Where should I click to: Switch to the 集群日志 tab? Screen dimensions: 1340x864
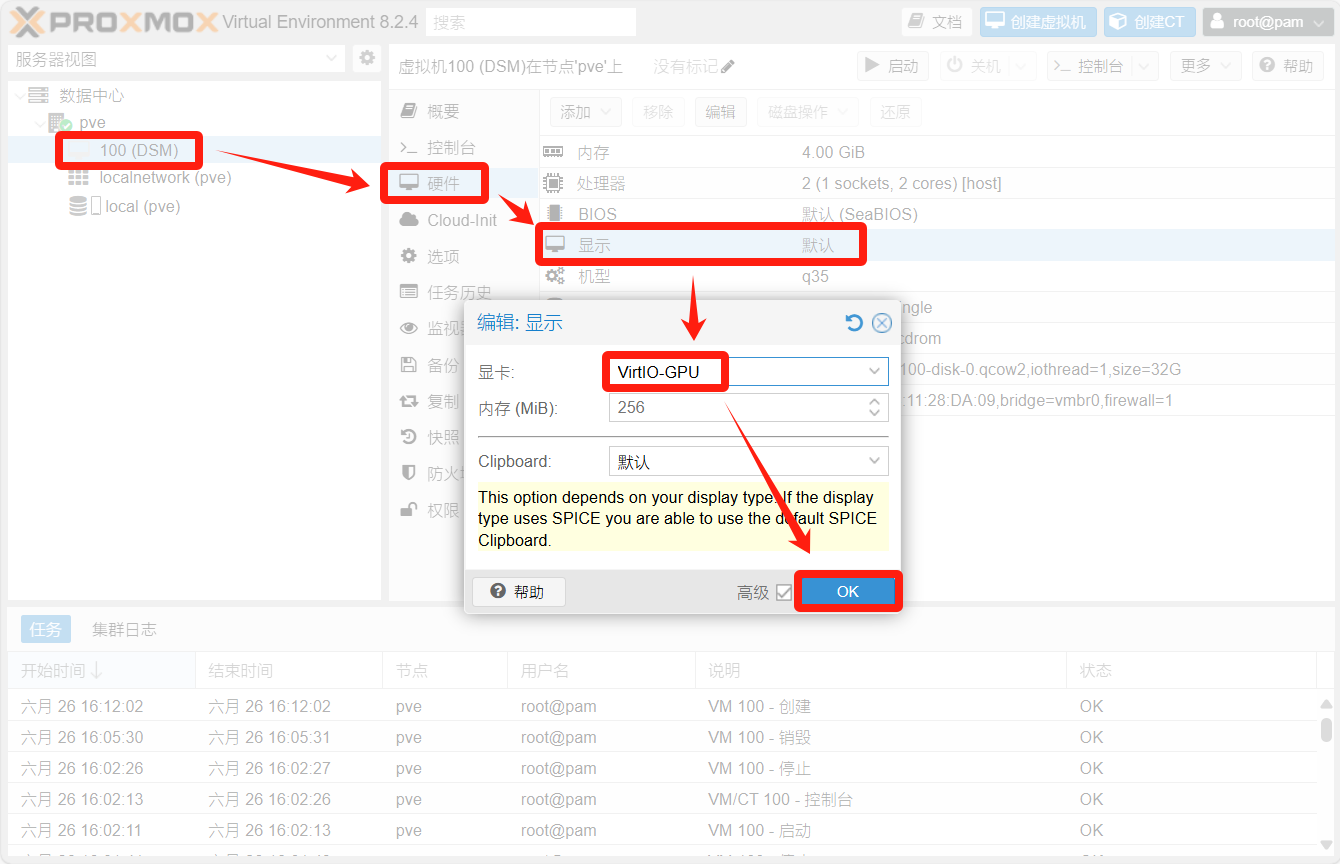pos(124,629)
